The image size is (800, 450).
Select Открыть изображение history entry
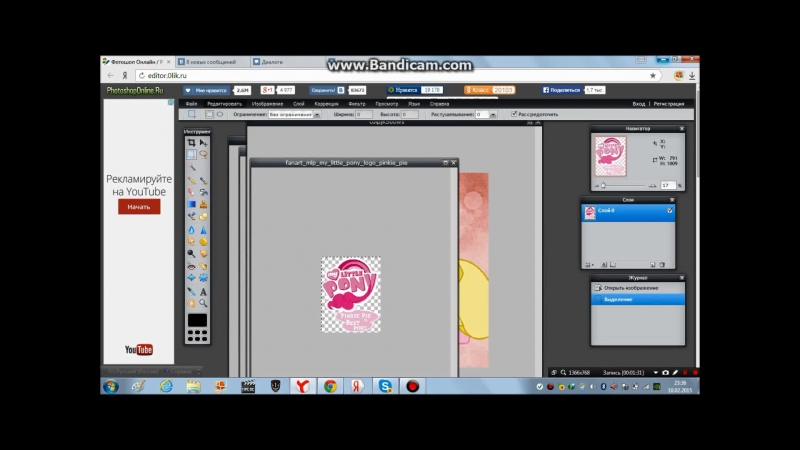(x=638, y=288)
